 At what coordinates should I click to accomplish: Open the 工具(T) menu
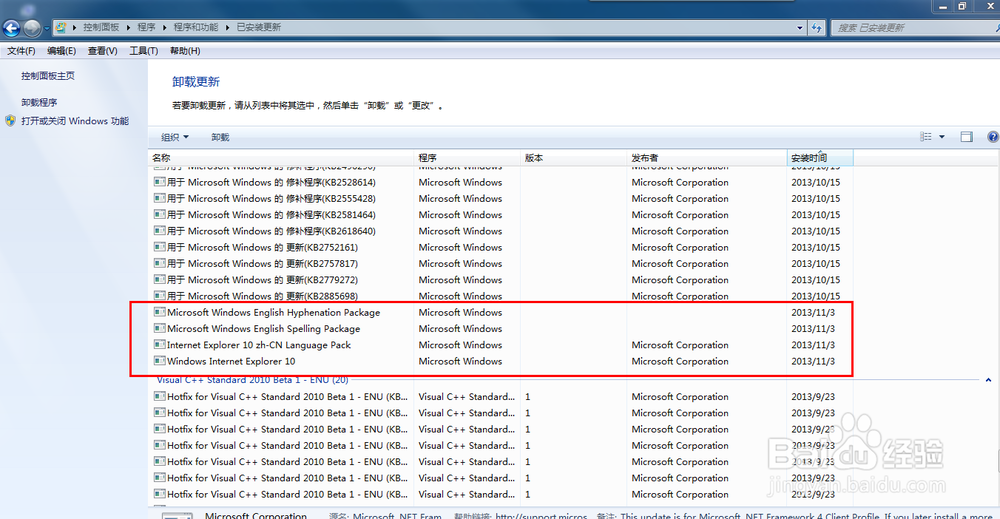(143, 50)
